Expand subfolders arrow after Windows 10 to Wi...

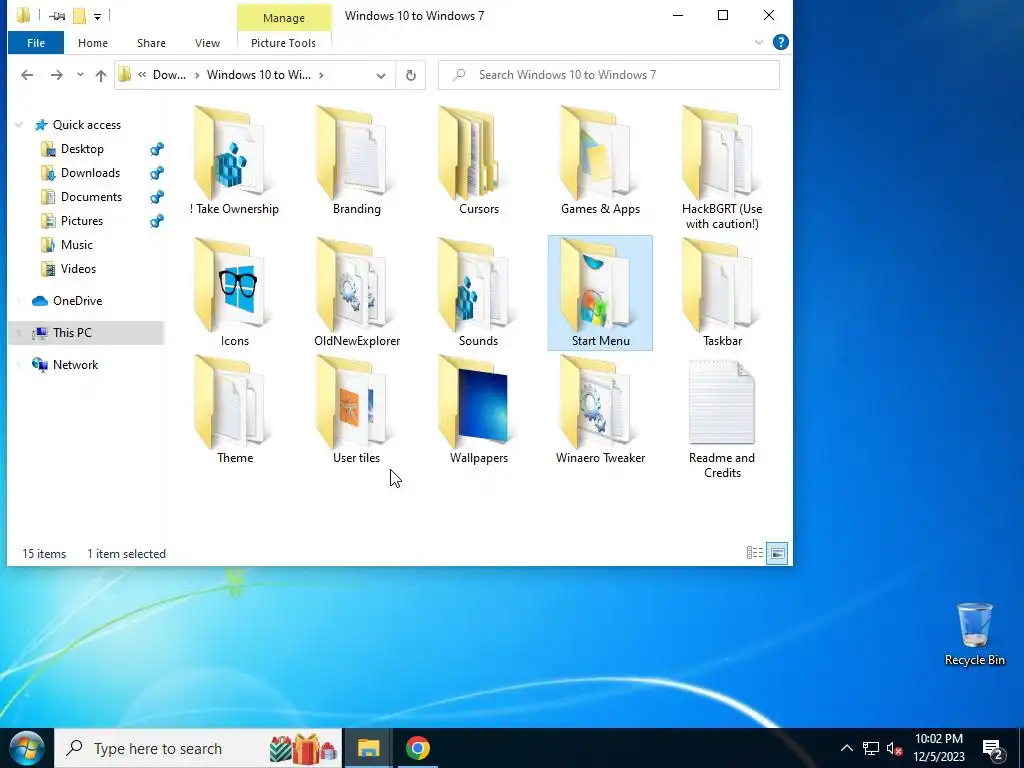(x=321, y=75)
